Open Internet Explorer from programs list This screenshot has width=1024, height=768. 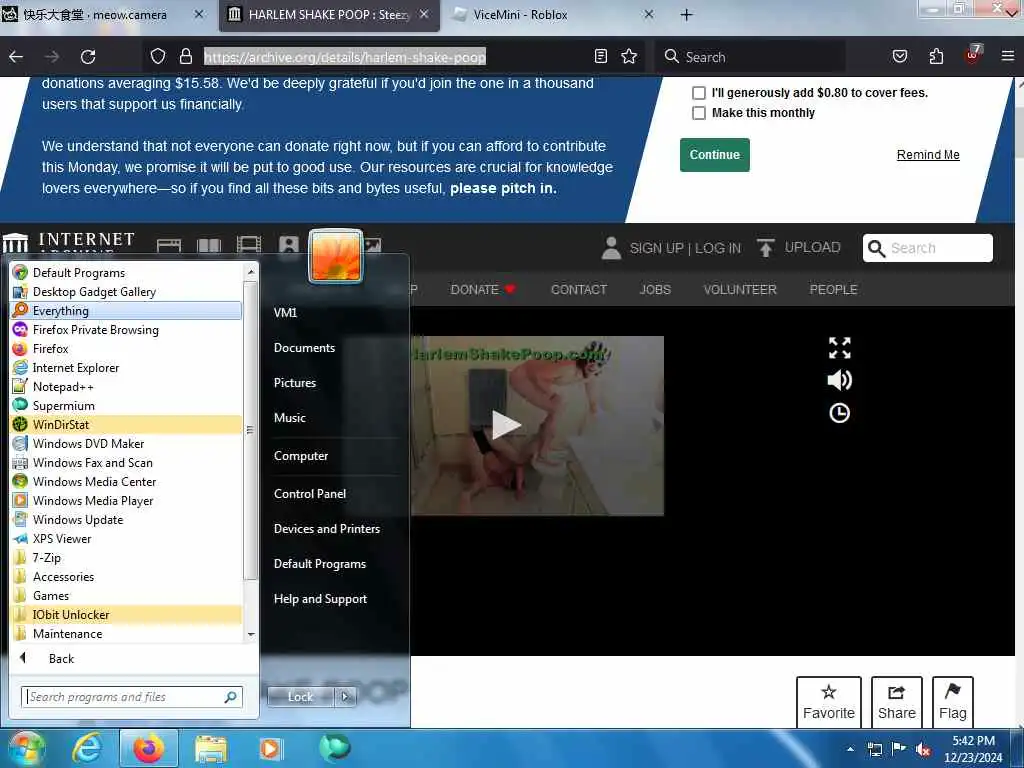126,368
